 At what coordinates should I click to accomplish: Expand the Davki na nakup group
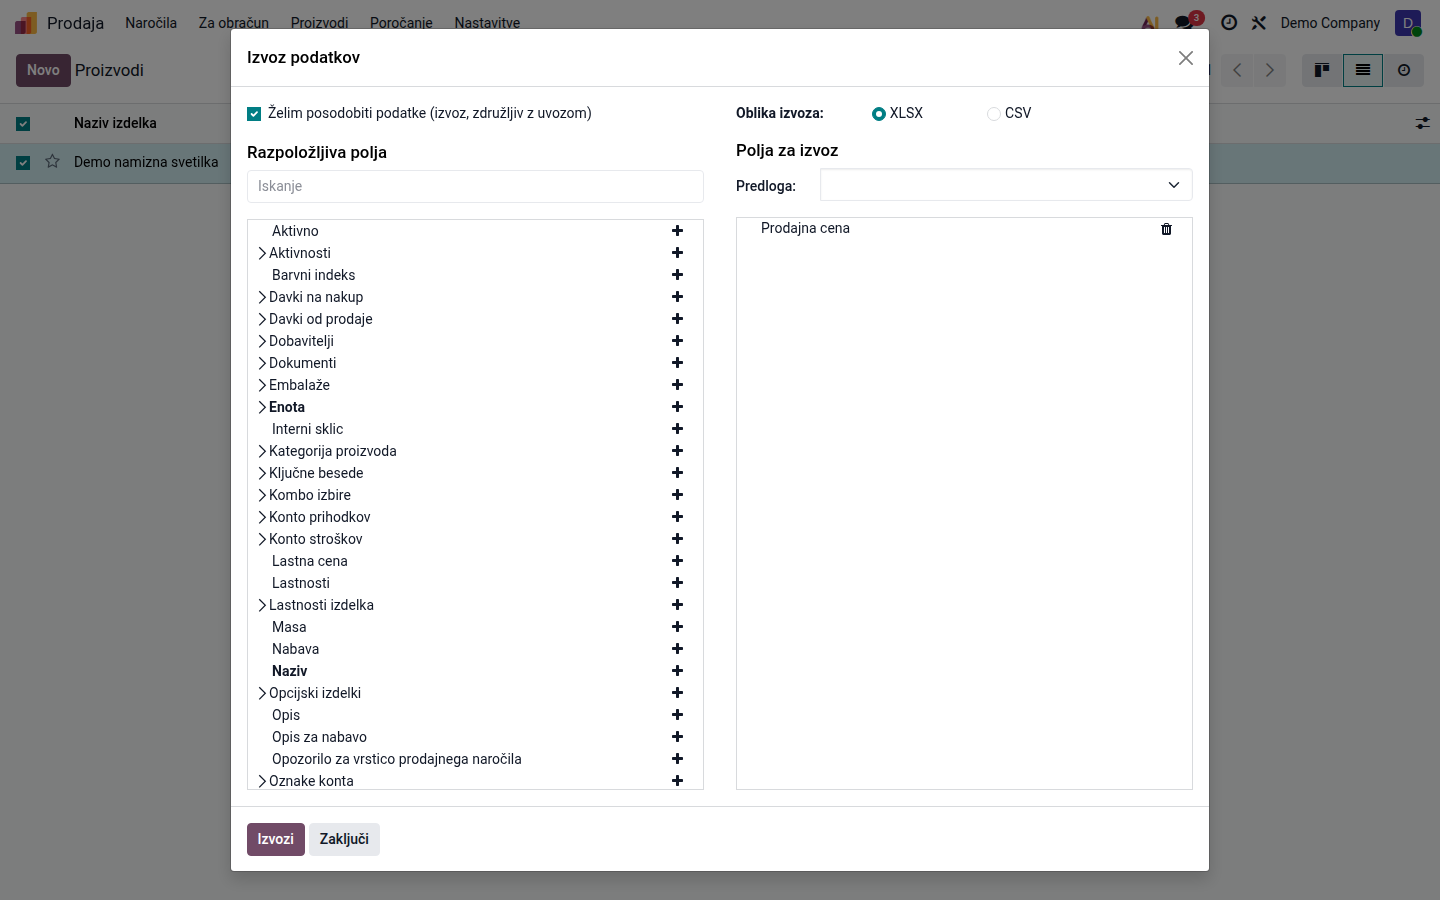pos(262,297)
